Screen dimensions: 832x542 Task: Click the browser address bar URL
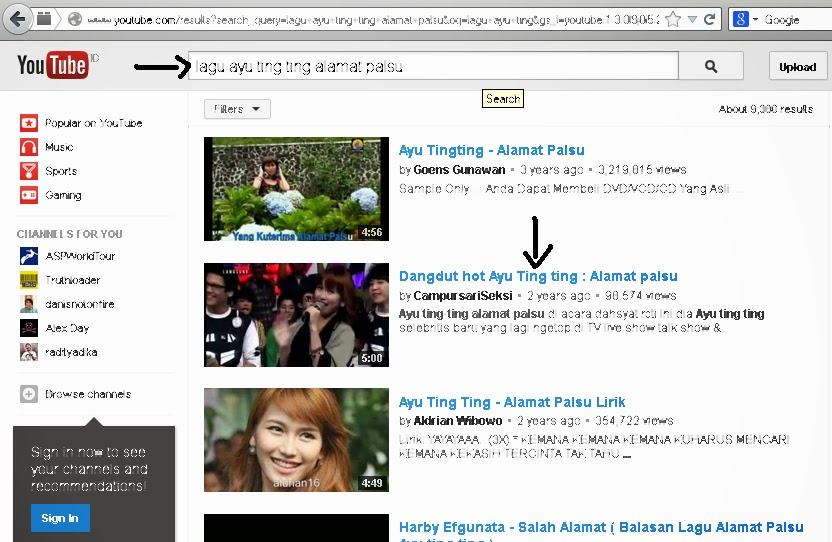tap(371, 20)
